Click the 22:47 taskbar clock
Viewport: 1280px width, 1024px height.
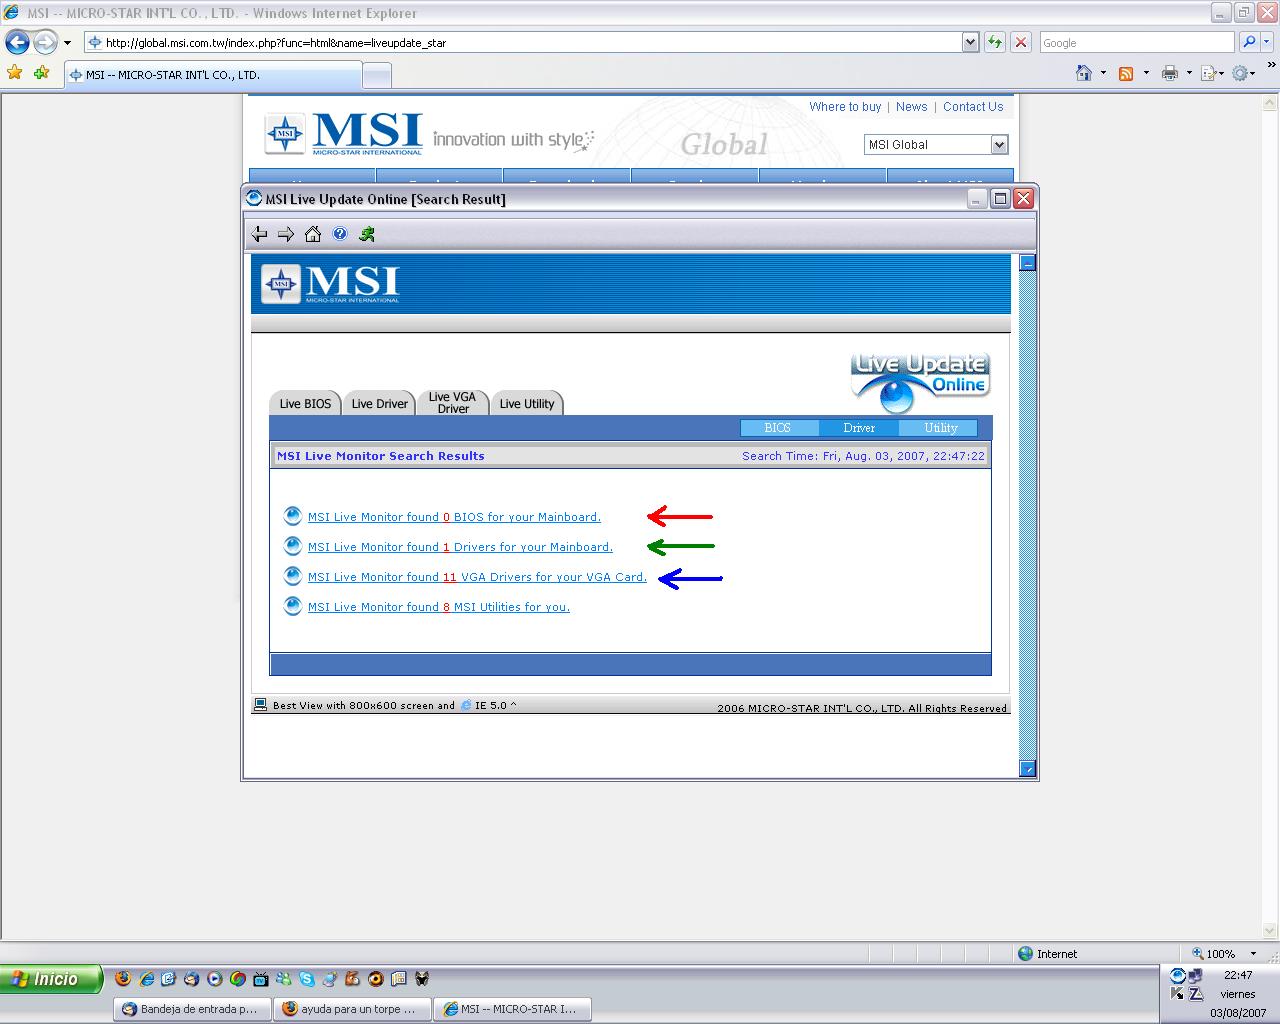(1238, 975)
